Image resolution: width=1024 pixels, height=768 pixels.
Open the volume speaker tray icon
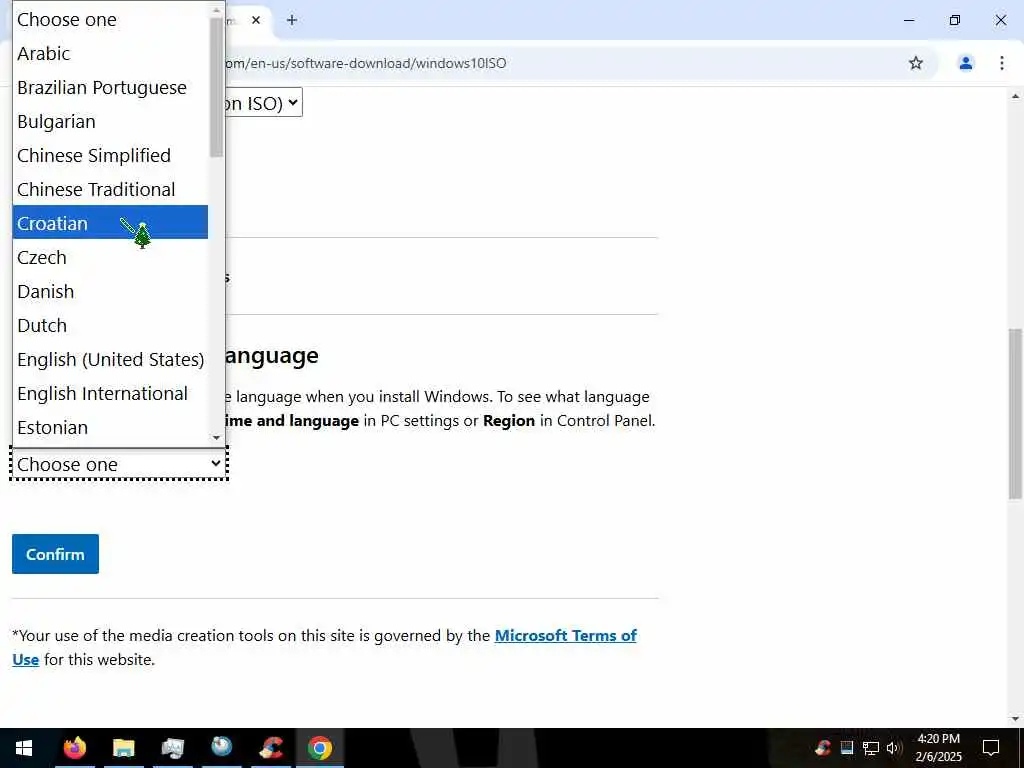[893, 748]
